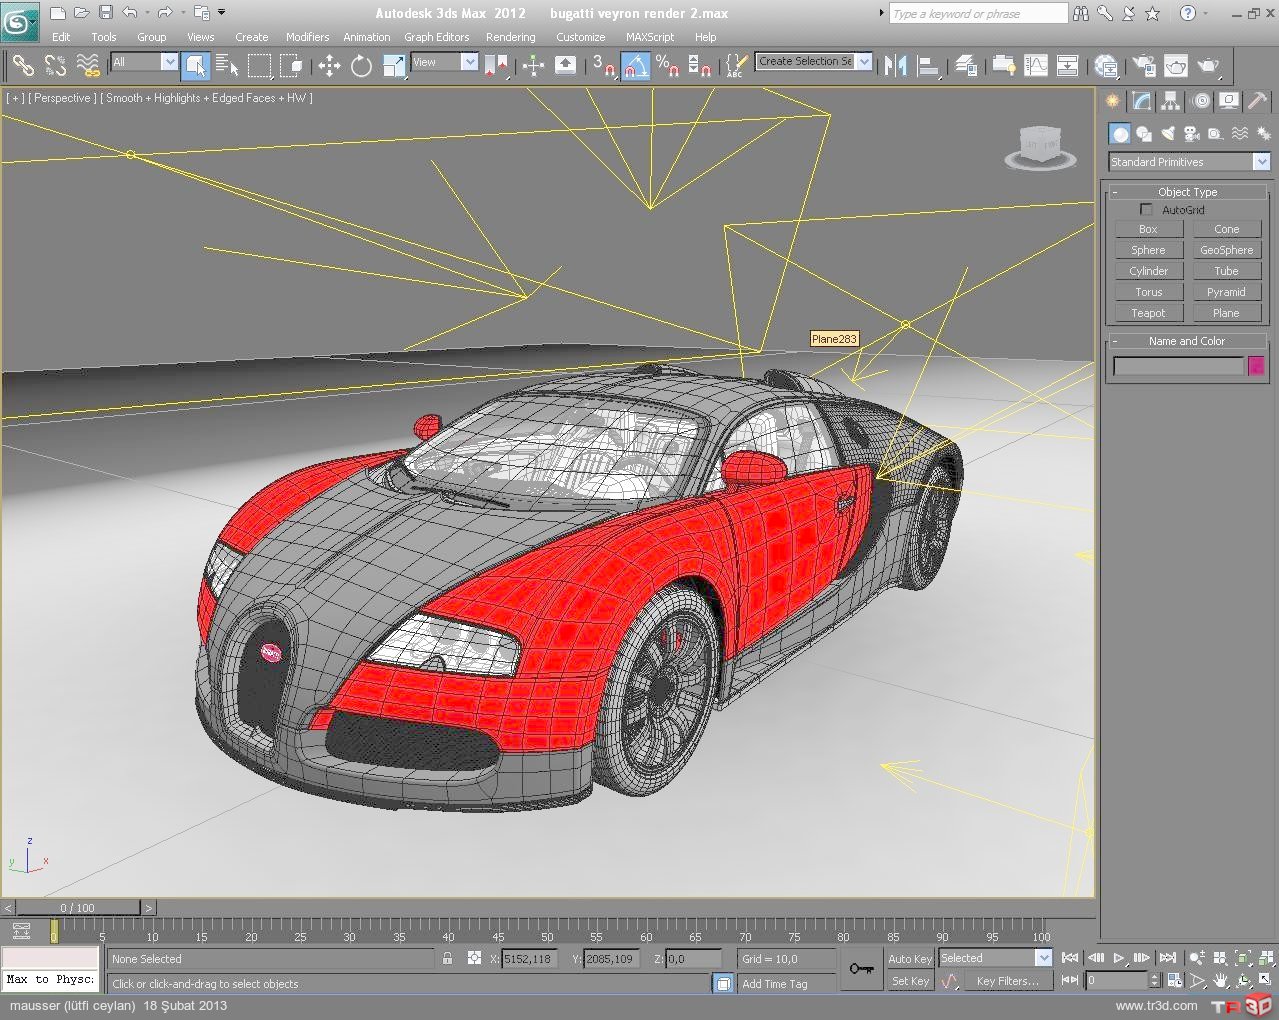Click the Align tool icon

(929, 66)
